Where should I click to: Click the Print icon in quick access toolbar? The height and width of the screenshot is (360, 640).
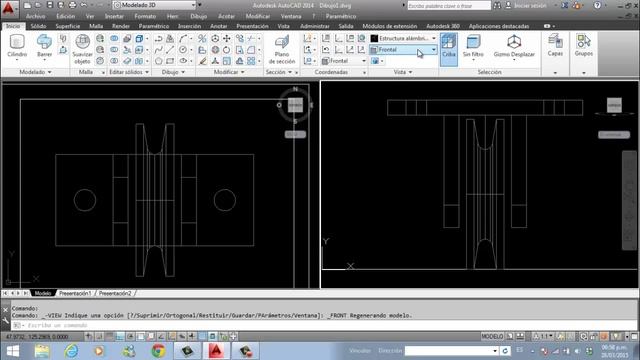72,5
